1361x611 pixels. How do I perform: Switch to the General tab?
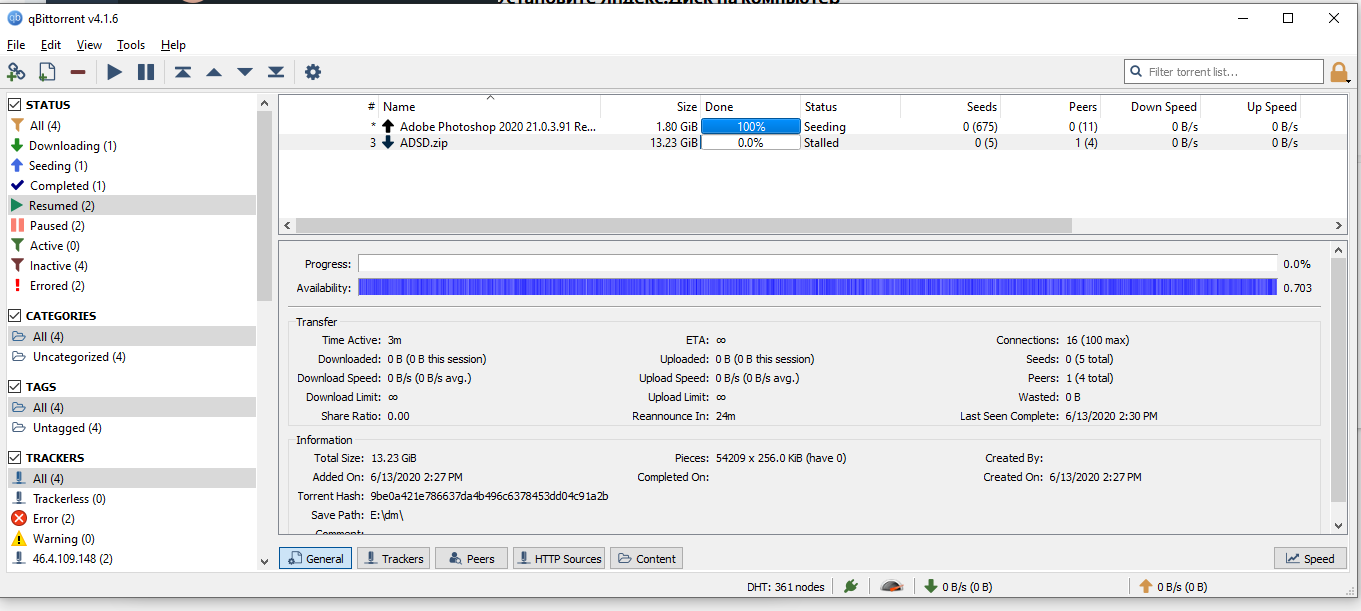pos(315,558)
